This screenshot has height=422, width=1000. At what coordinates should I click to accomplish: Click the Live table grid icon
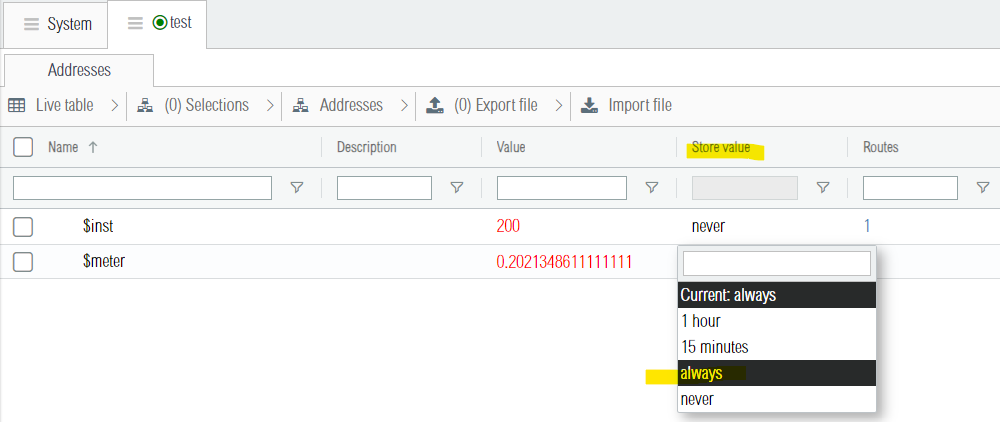17,105
